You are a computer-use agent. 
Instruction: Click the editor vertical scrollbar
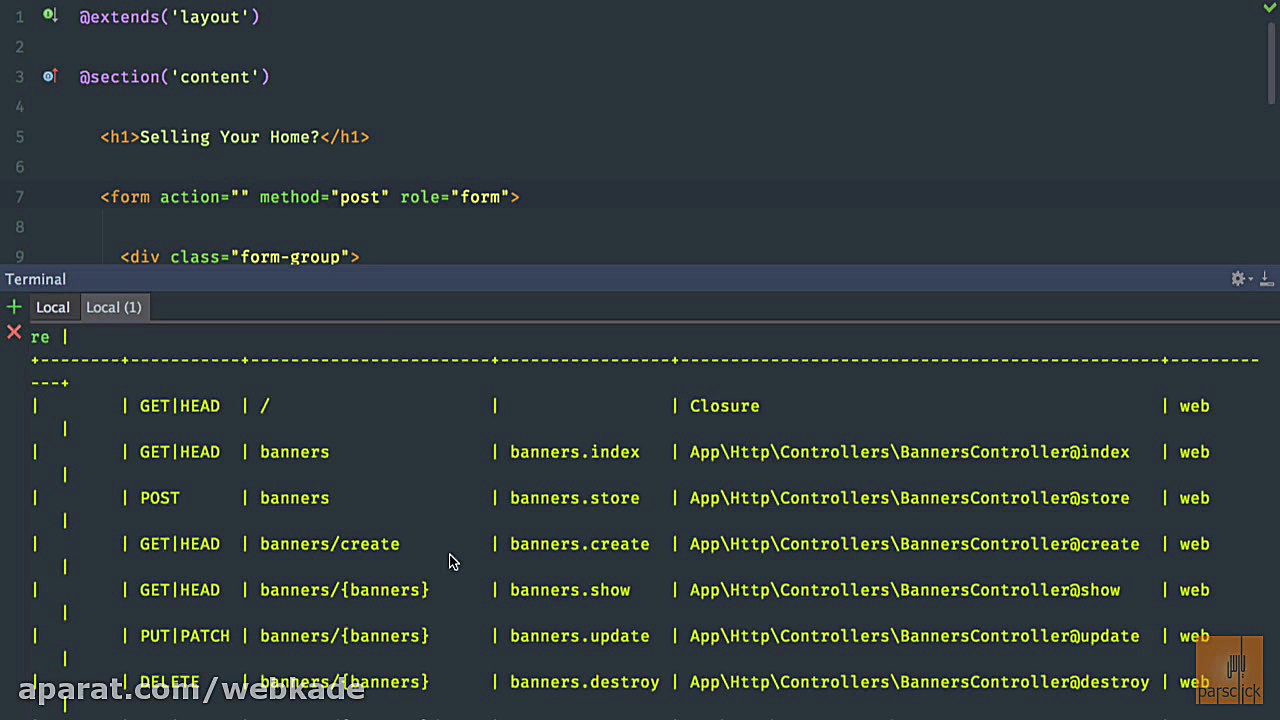1272,60
